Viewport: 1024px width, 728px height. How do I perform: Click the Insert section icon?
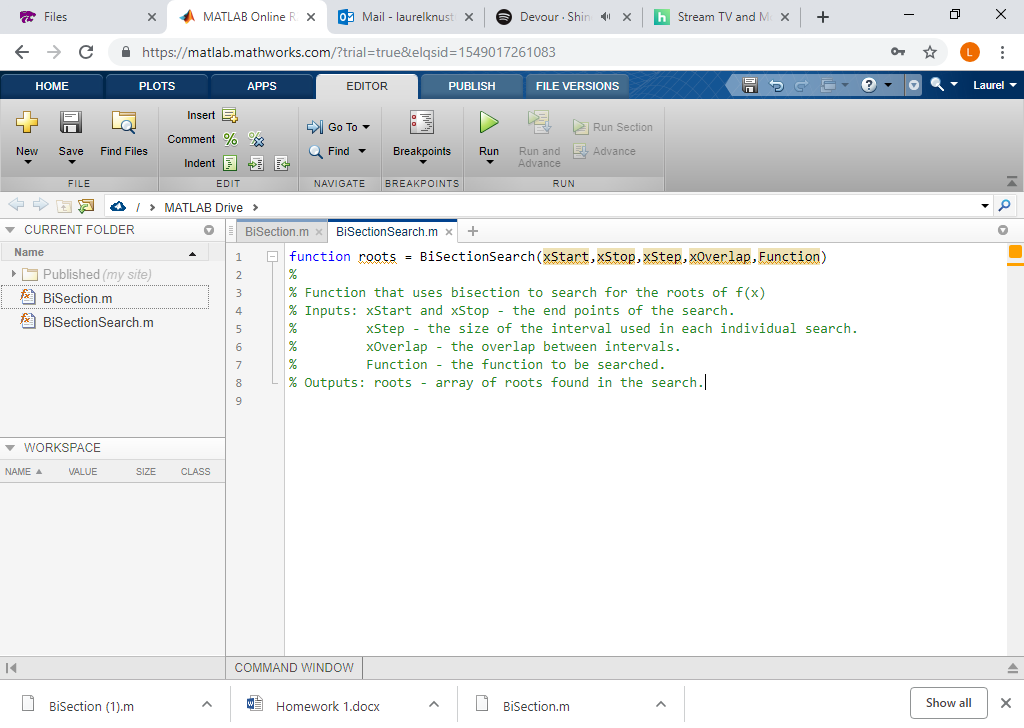(229, 116)
